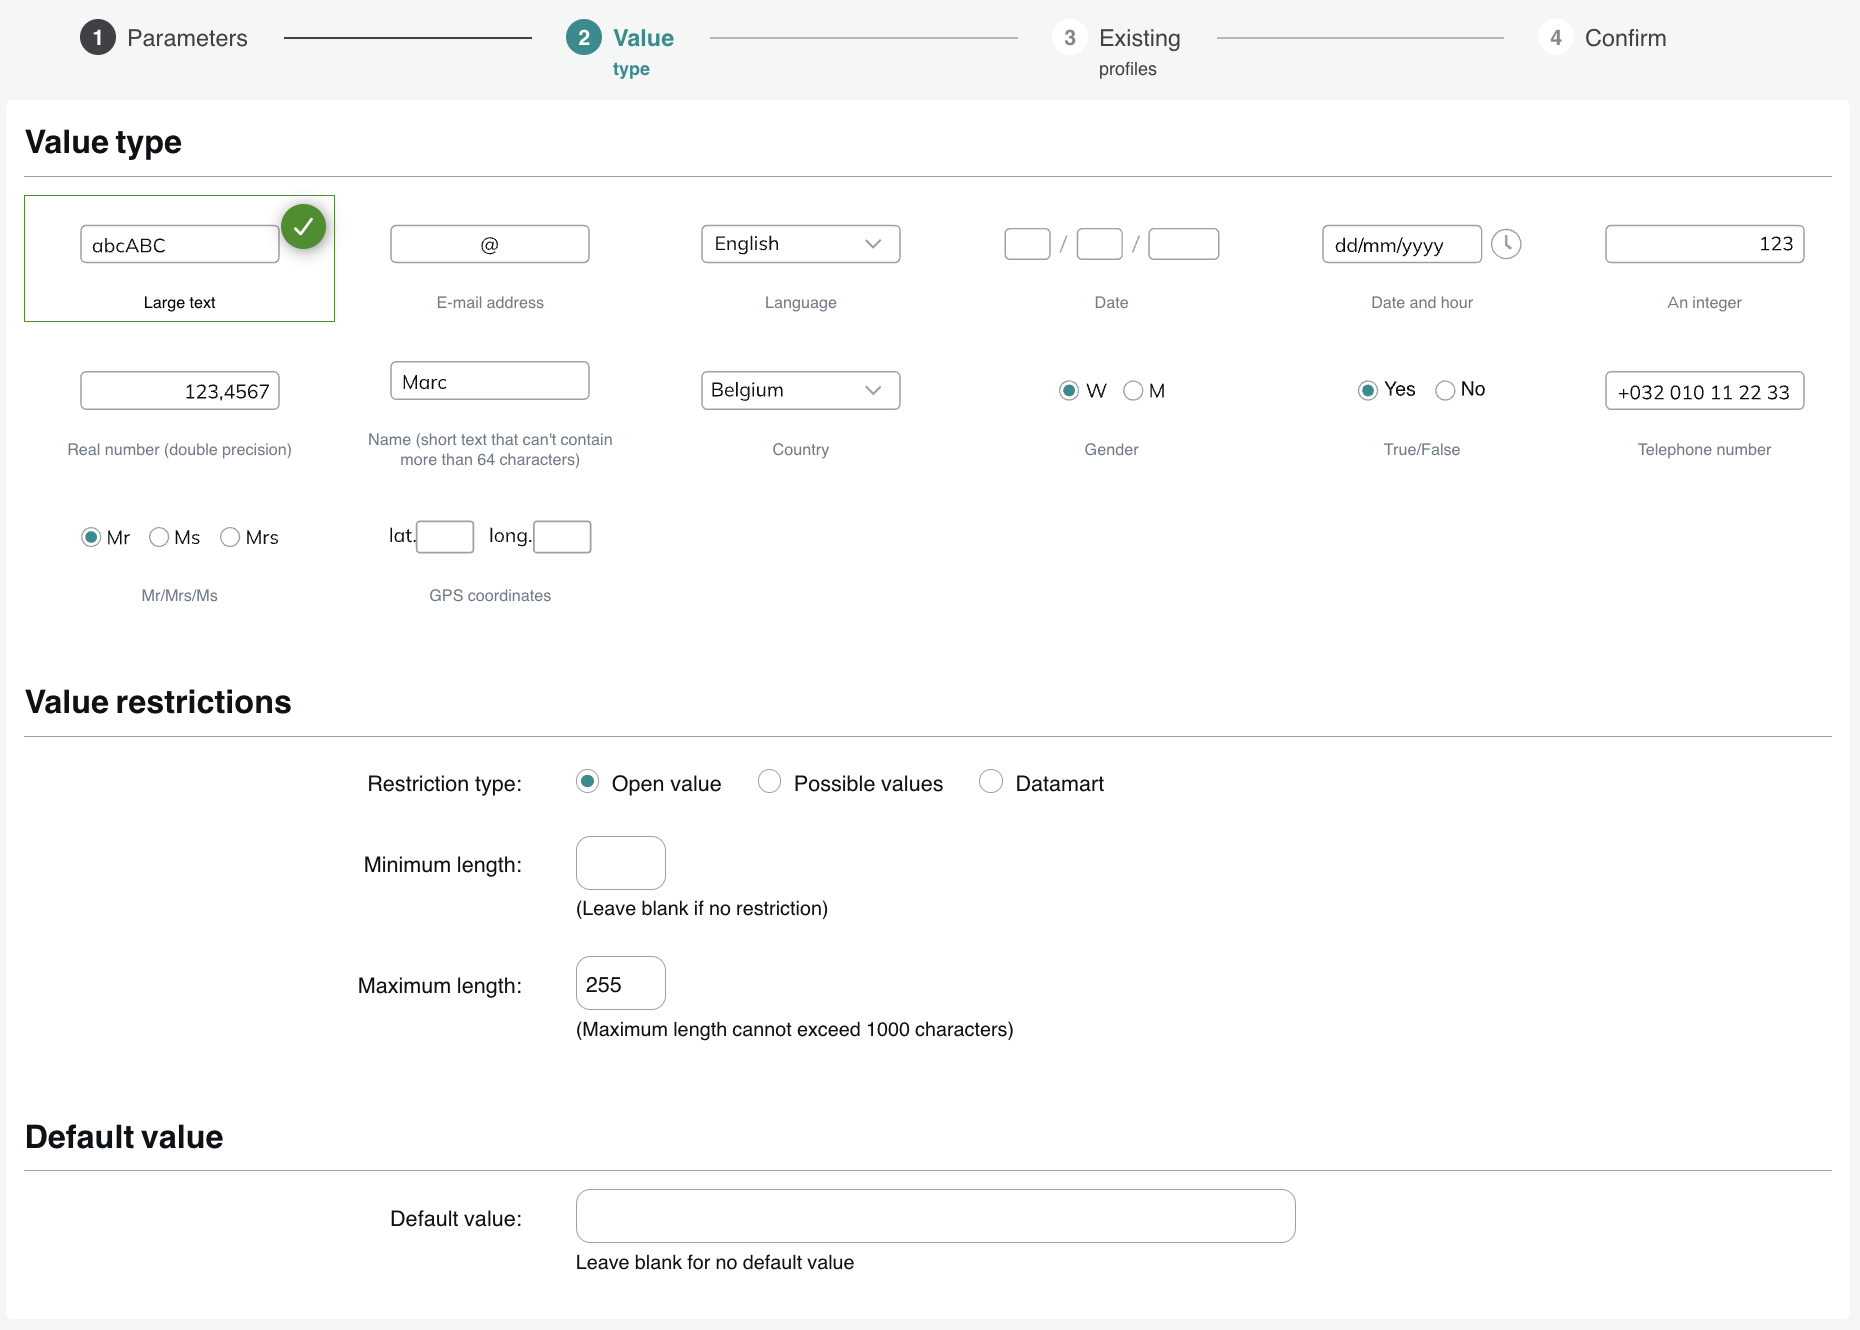Click step 4 Confirm circle

(1556, 38)
